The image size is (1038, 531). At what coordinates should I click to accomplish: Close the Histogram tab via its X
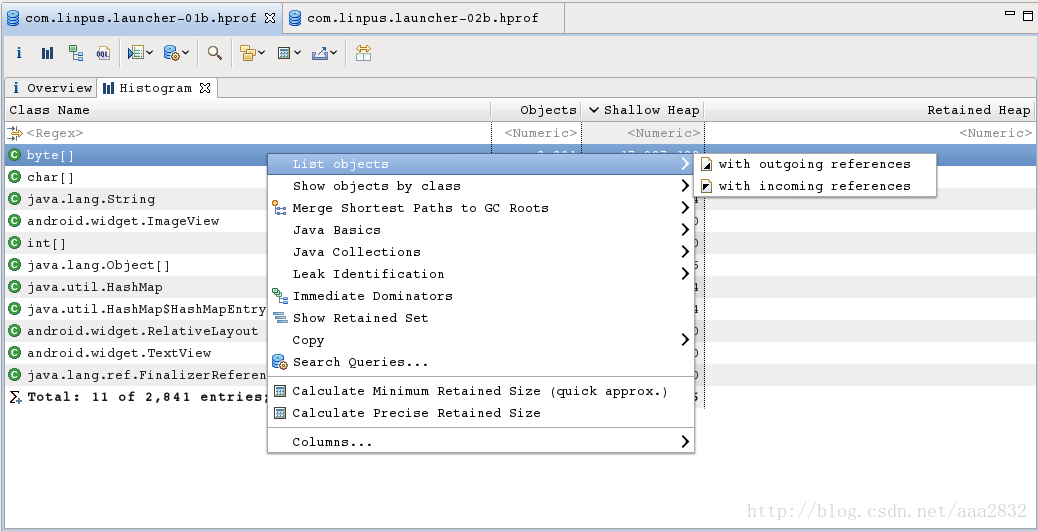(205, 87)
